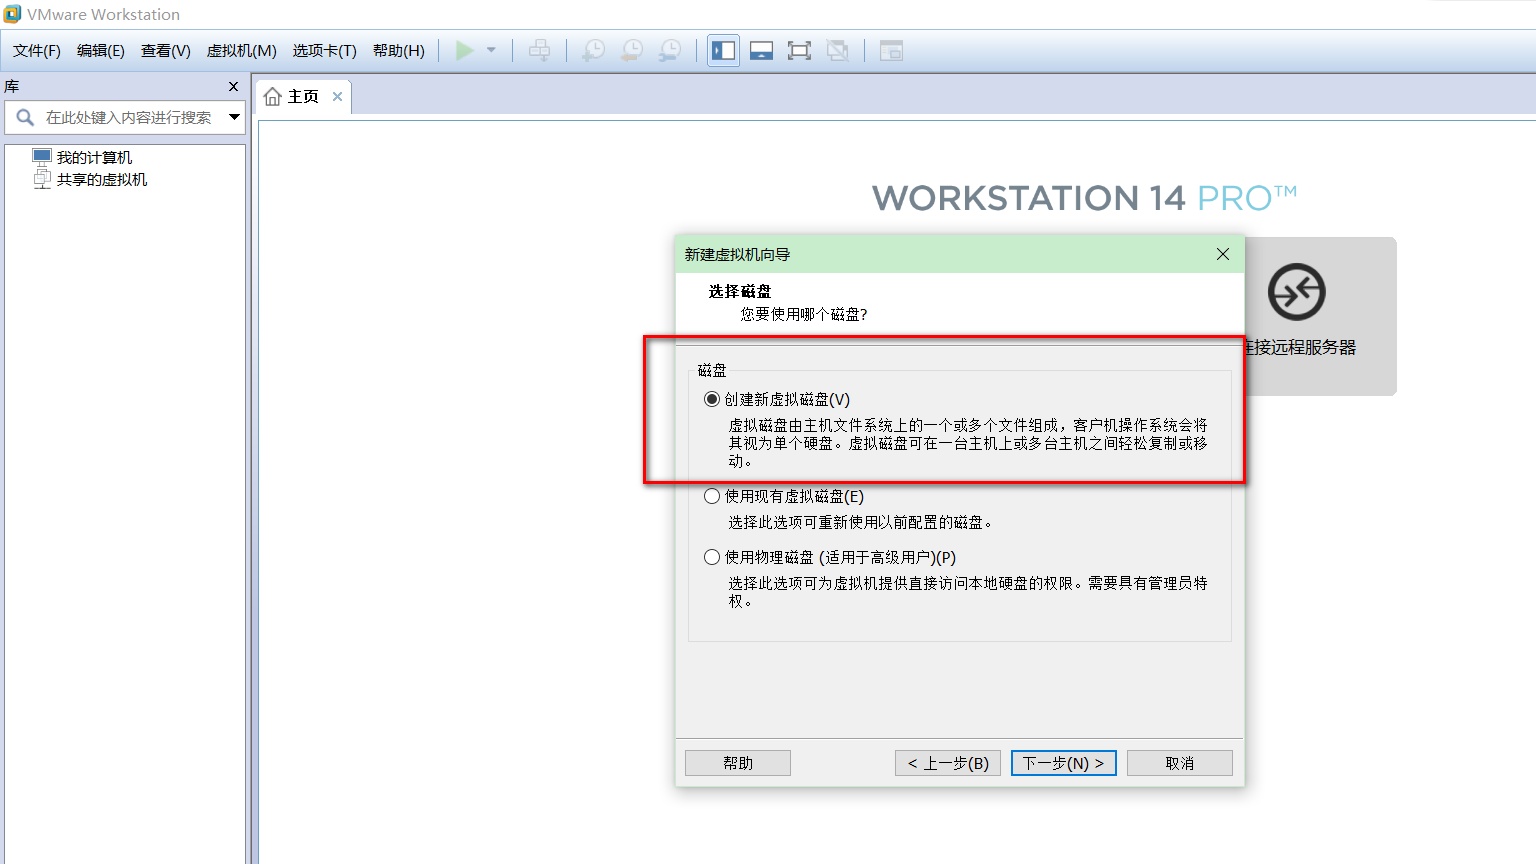1536x864 pixels.
Task: Select 创建新虚拟磁盘(V) radio button
Action: pos(712,398)
